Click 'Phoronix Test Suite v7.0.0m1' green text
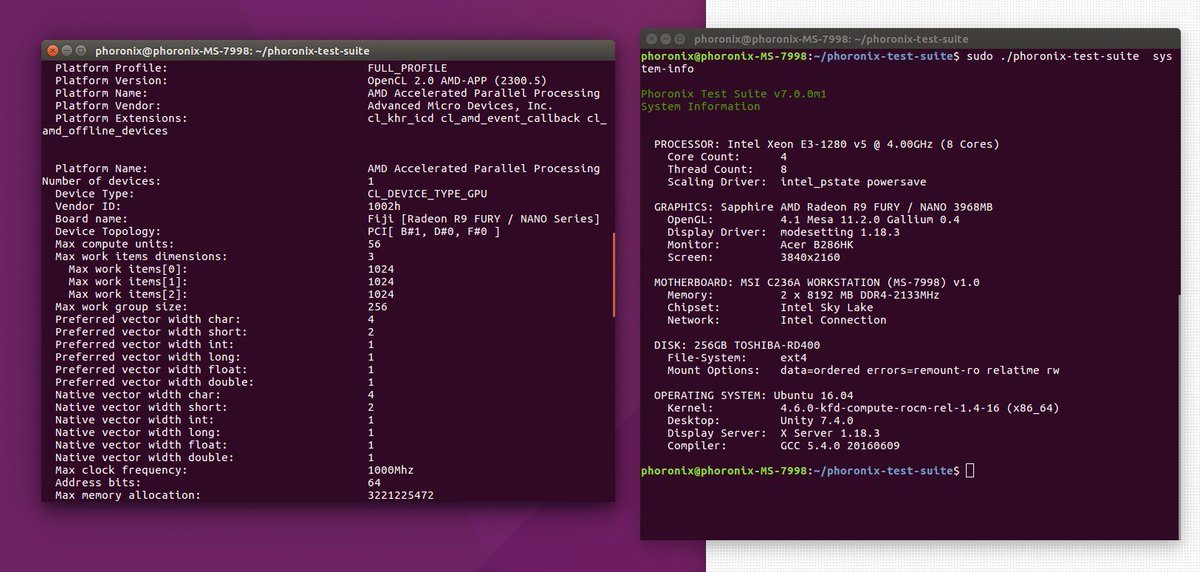The image size is (1200, 572). [x=734, y=94]
